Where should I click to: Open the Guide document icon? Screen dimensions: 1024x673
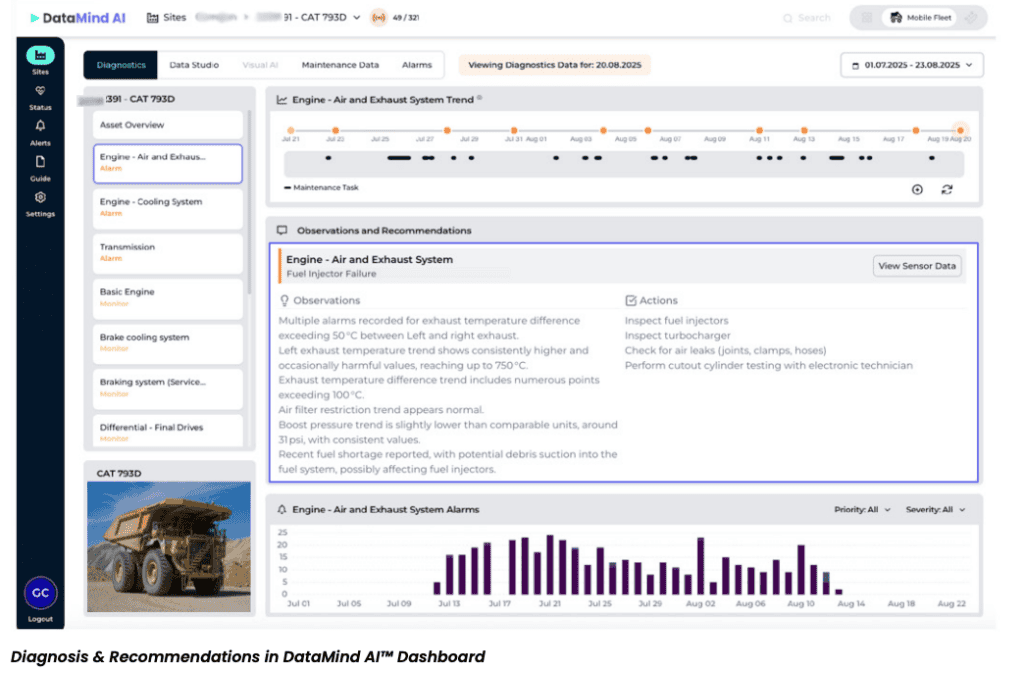pos(40,162)
